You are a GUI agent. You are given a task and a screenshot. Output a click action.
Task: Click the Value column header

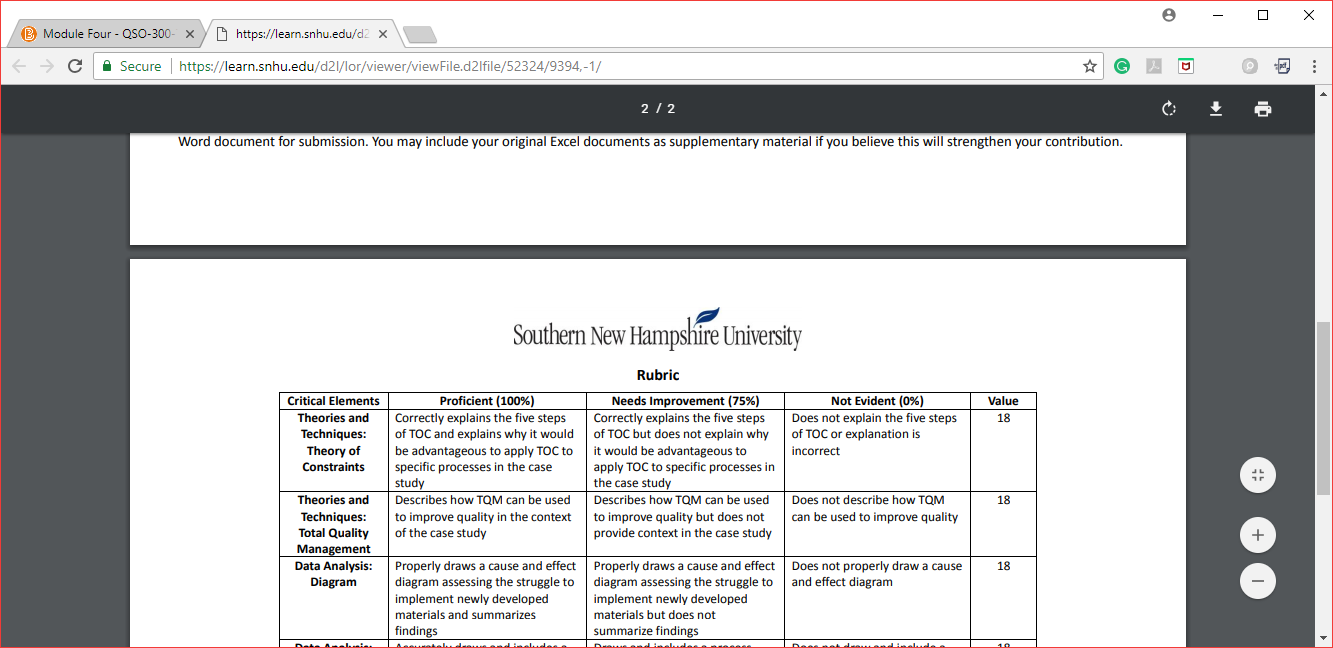tap(1003, 401)
